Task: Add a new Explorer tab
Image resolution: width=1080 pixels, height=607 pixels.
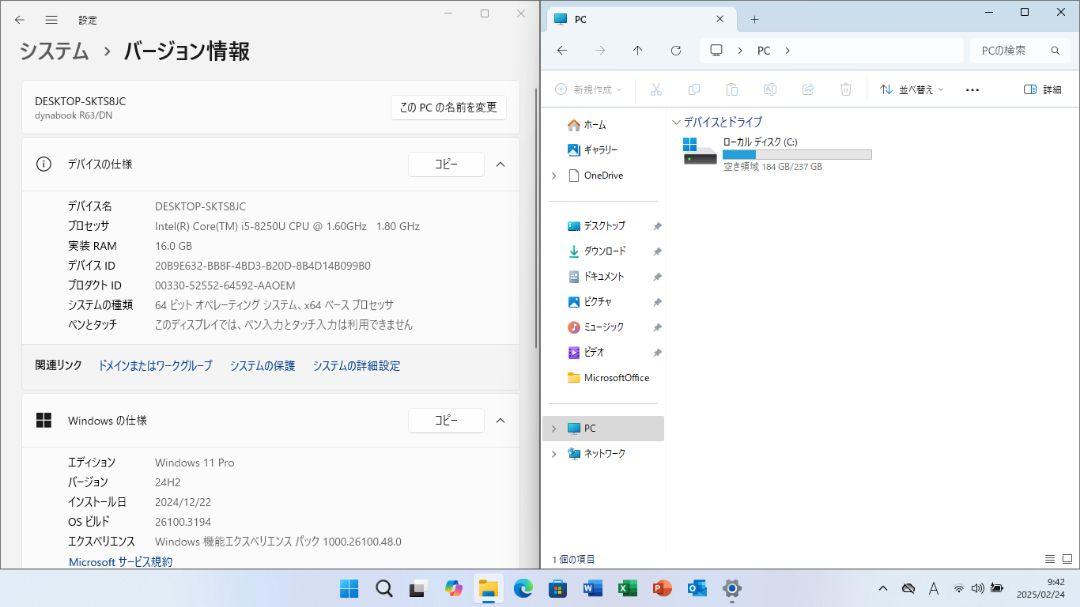Action: click(754, 19)
